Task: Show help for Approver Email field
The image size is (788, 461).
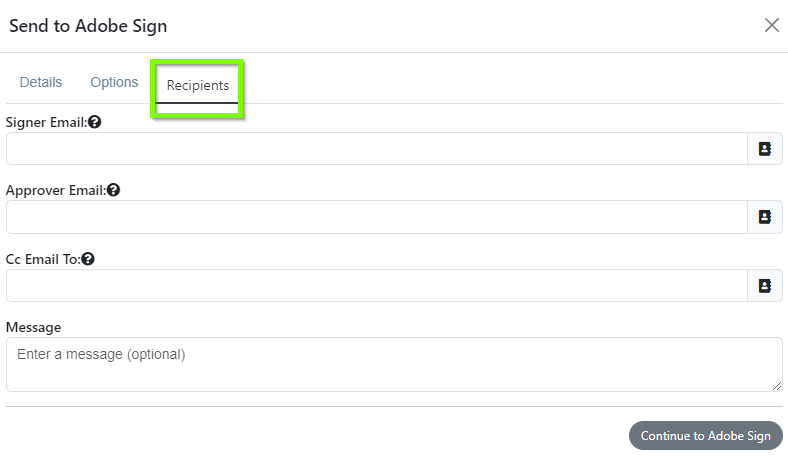Action: 114,190
